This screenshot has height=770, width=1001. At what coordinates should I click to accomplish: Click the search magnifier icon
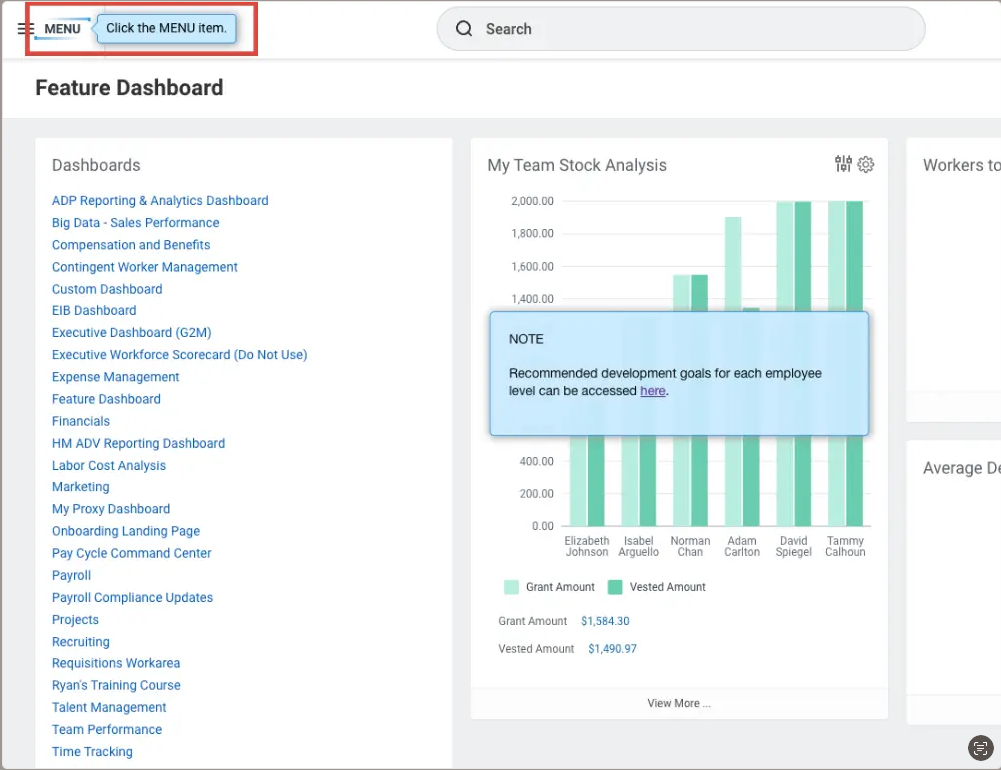pos(464,29)
